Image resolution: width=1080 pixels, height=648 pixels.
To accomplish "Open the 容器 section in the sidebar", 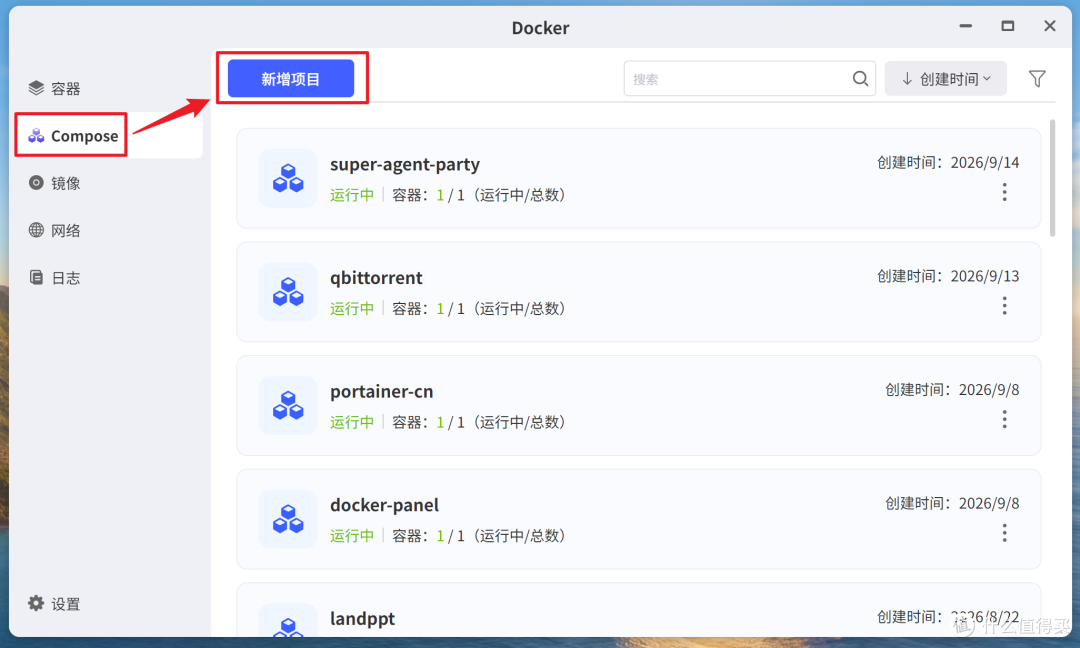I will click(54, 88).
